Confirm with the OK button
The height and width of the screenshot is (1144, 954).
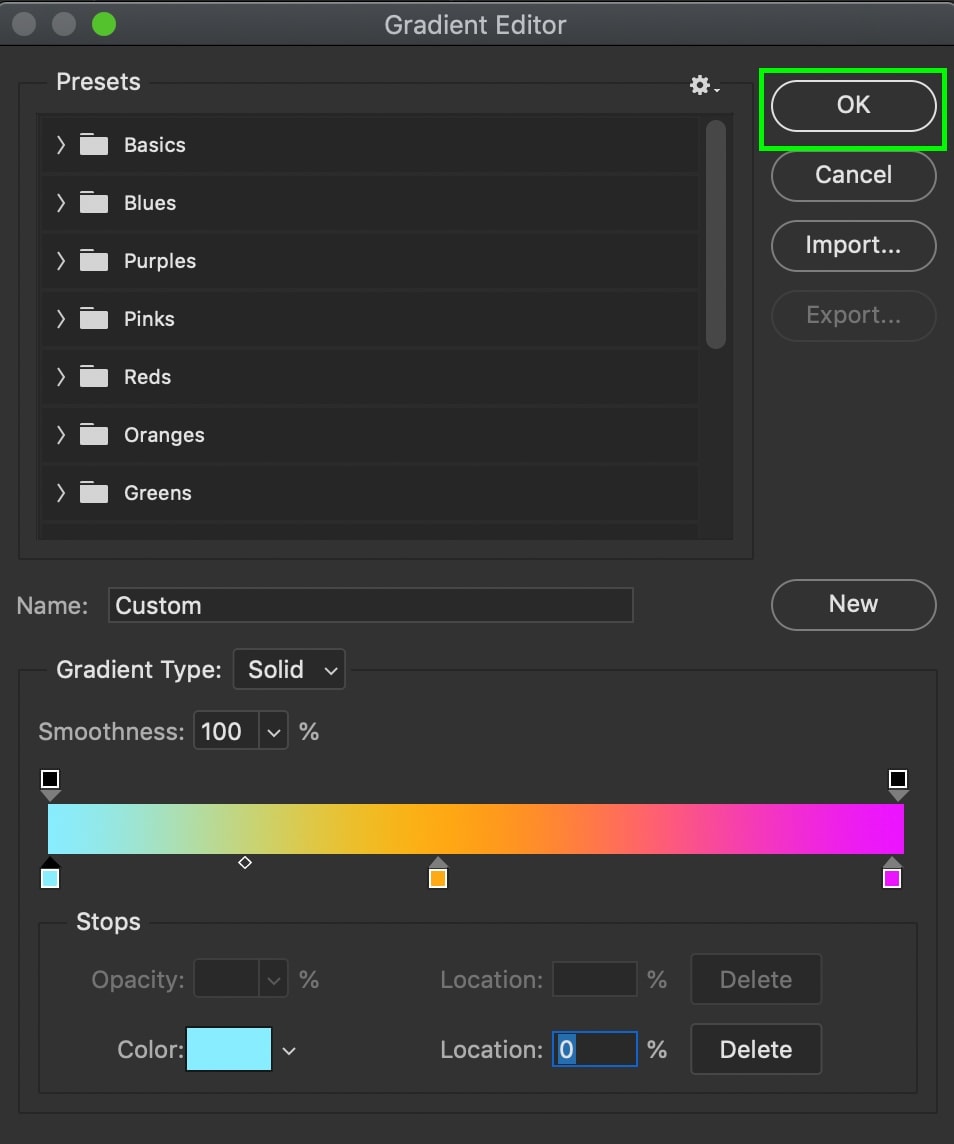(853, 105)
